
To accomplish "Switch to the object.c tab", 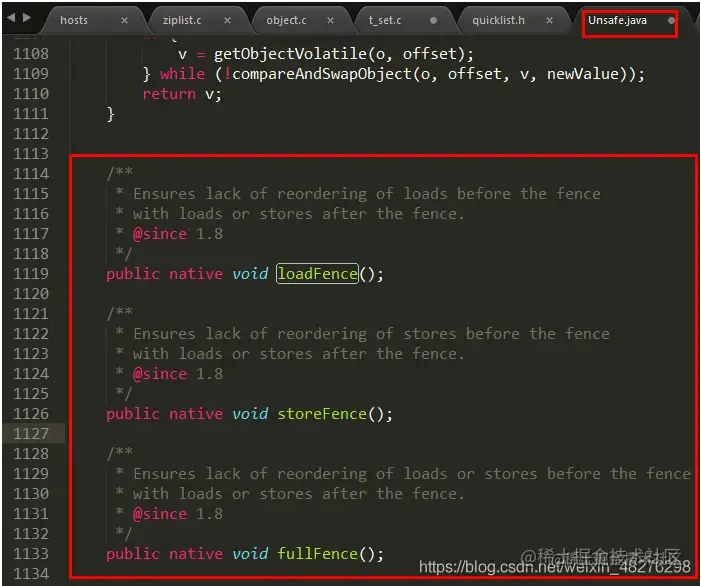I will pos(286,21).
